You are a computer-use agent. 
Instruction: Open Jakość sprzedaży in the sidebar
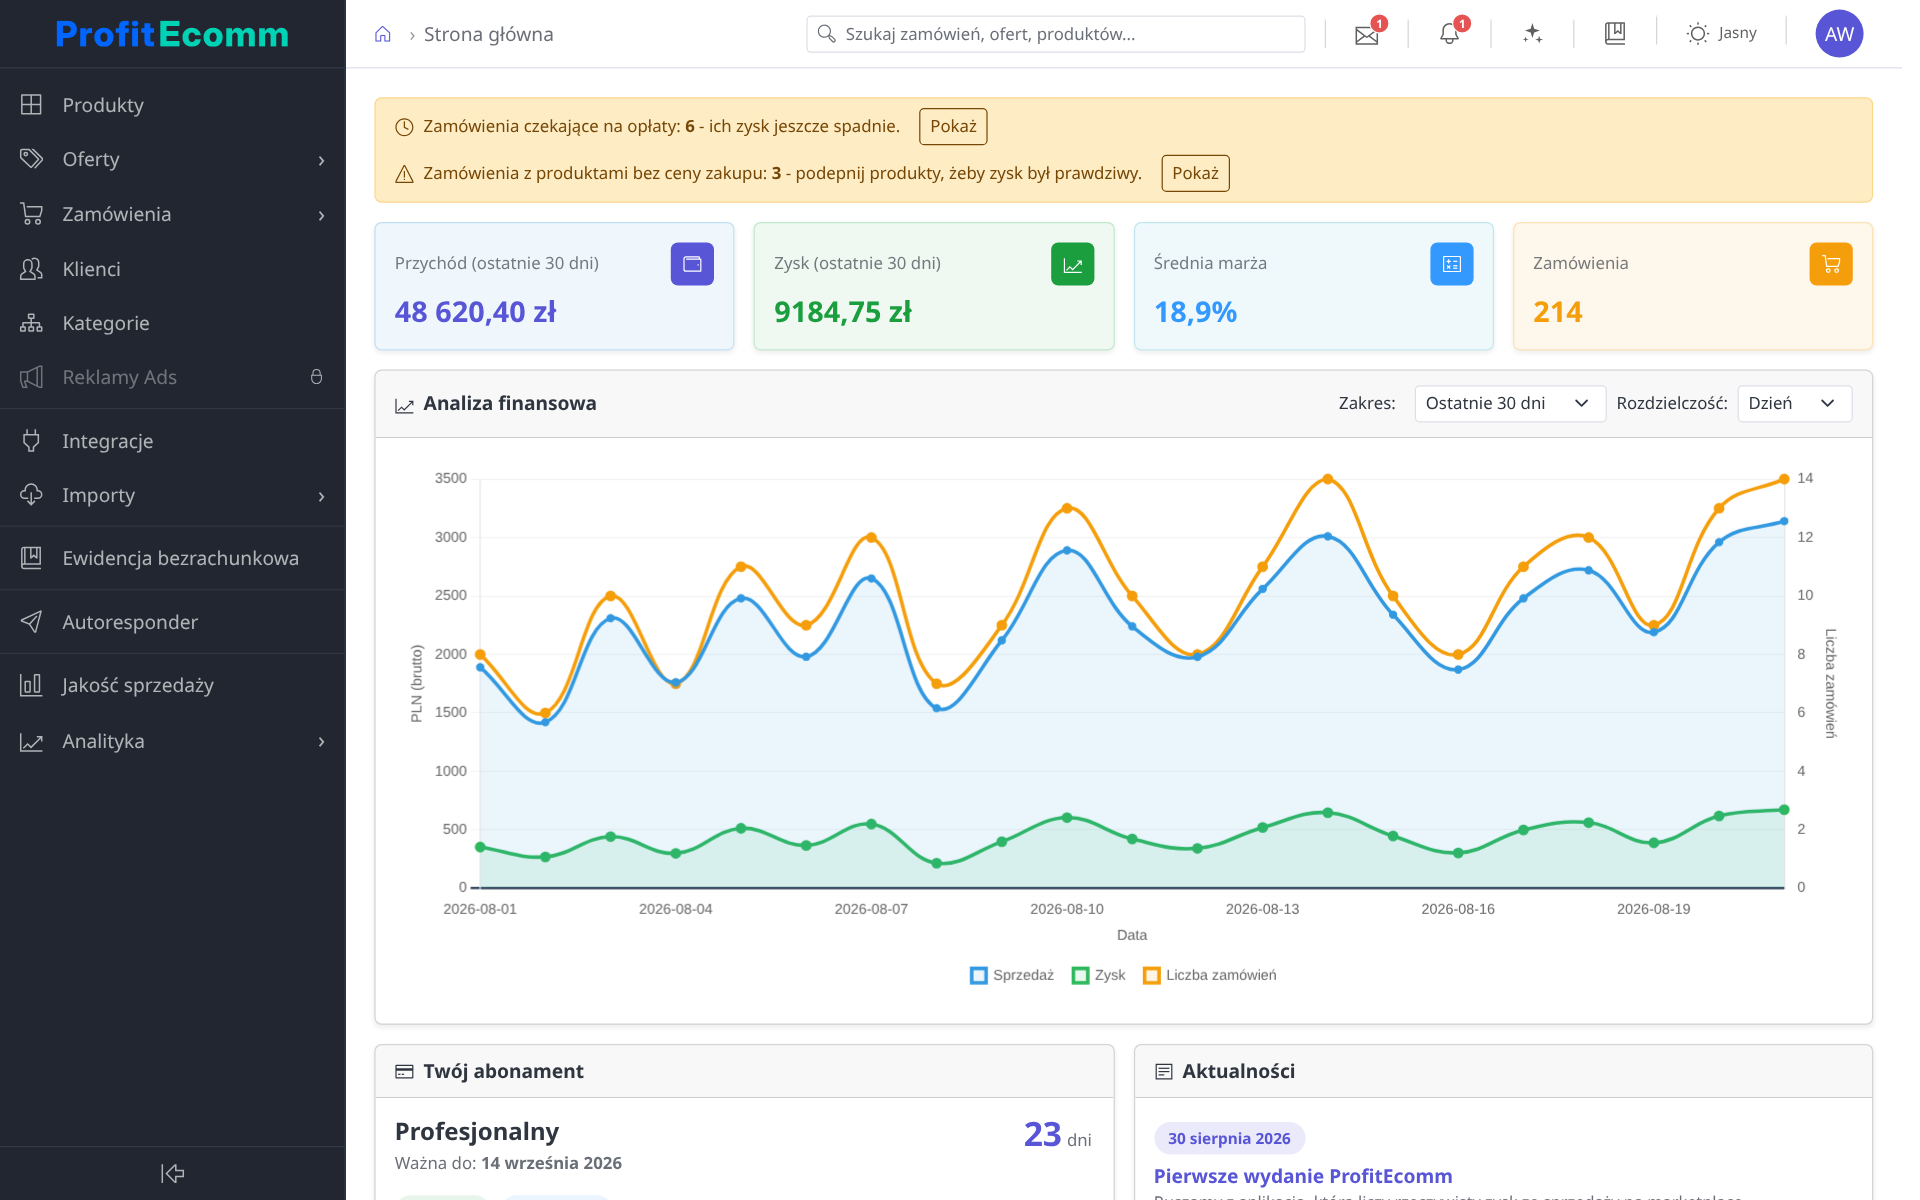click(172, 685)
